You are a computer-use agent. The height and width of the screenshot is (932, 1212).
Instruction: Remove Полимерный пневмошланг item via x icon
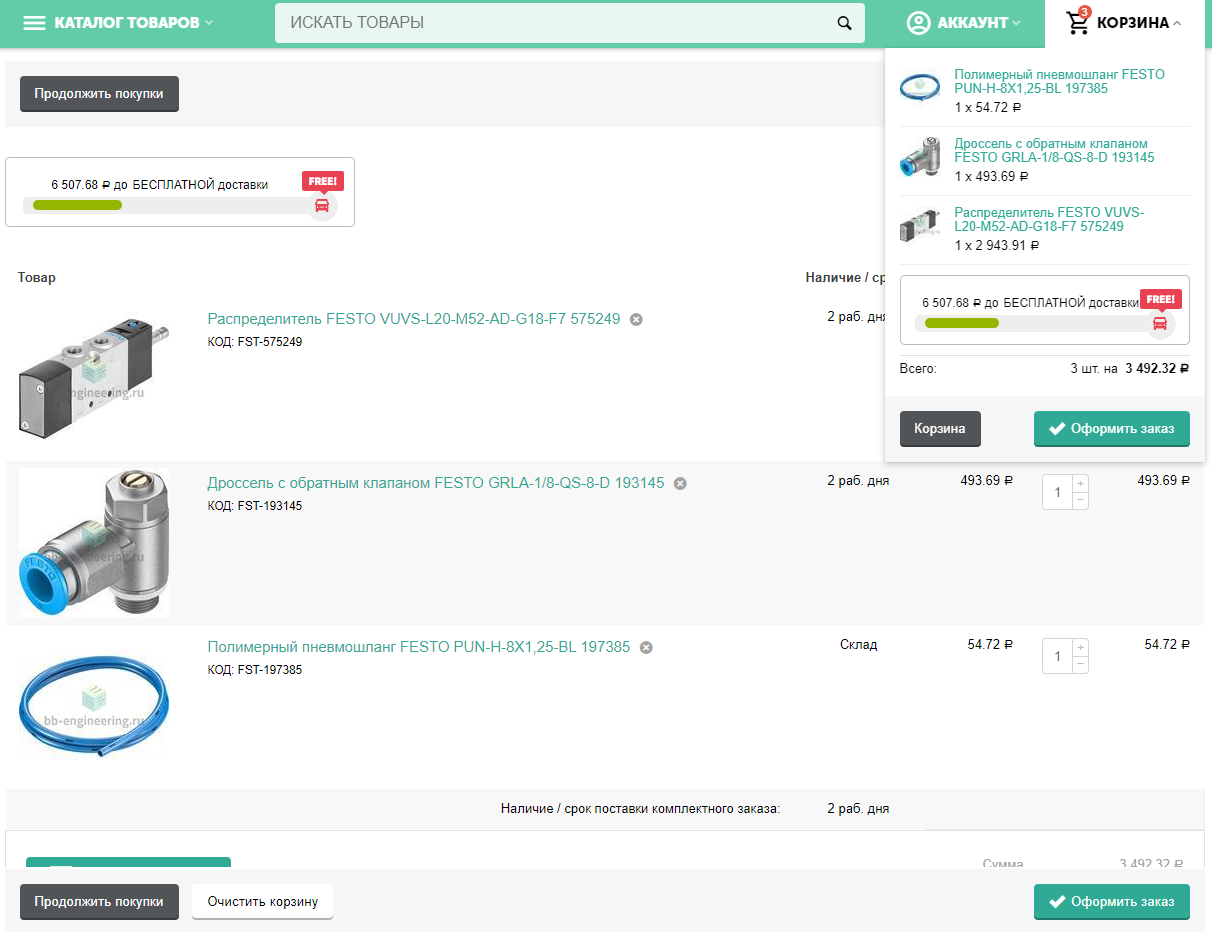pyautogui.click(x=646, y=648)
